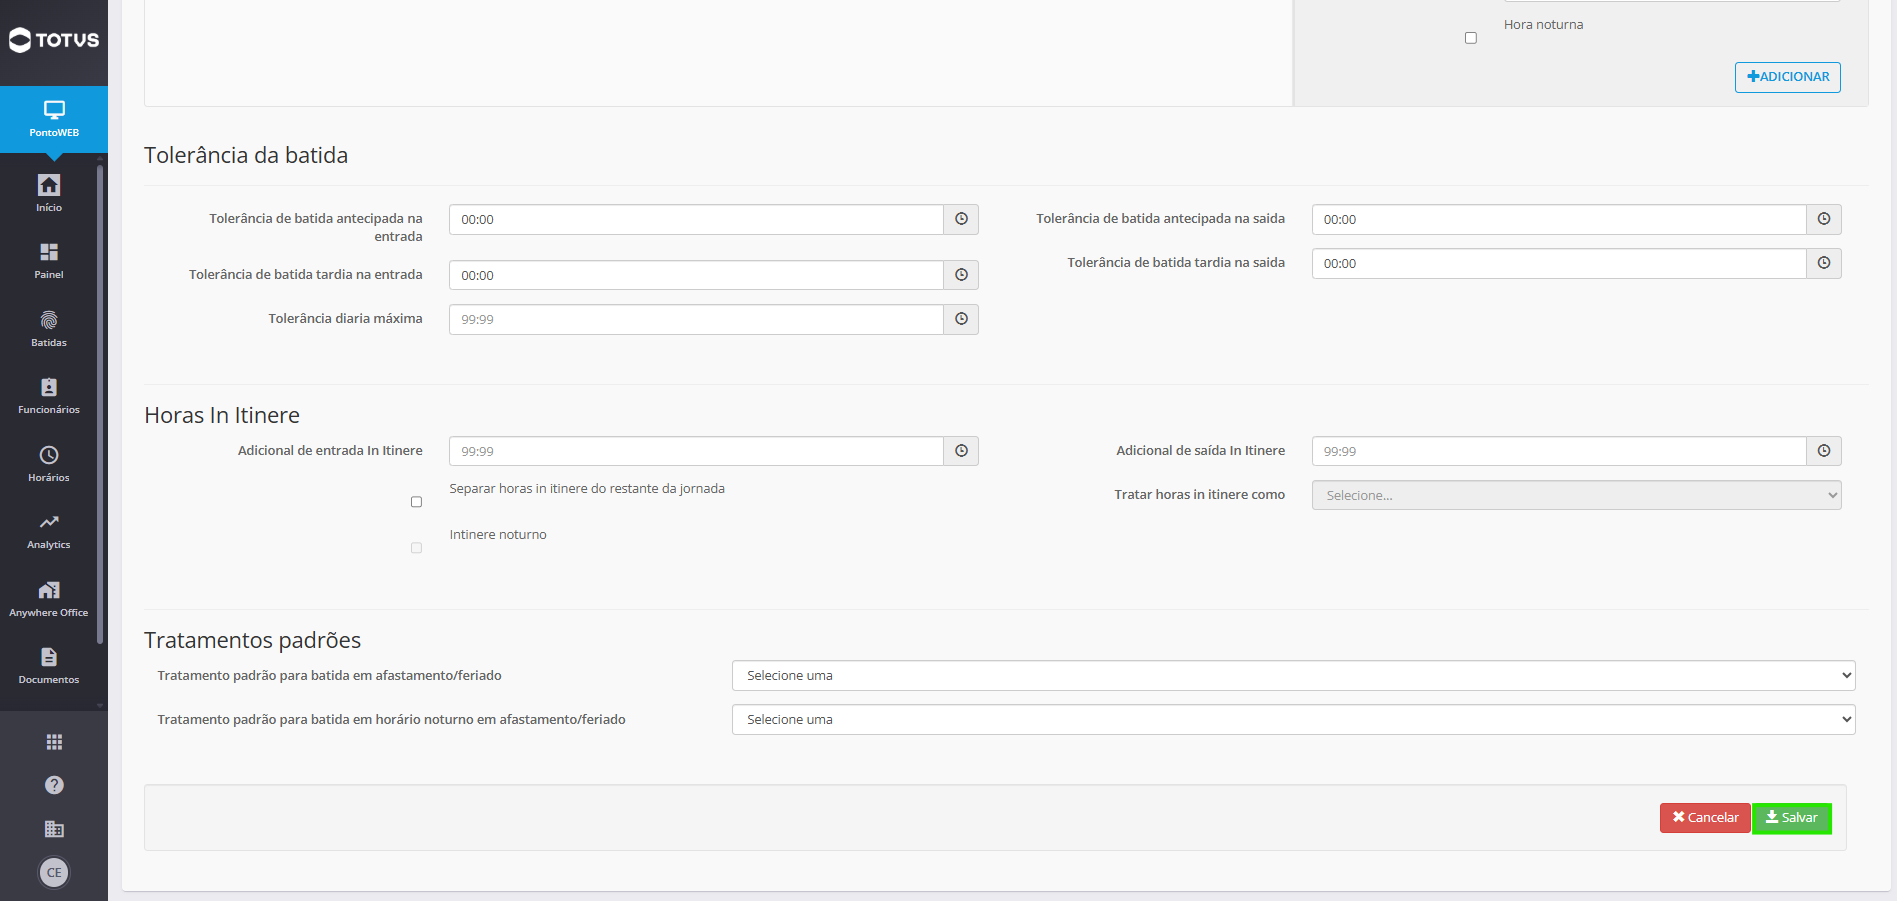Check the Intinere noturno checkbox
This screenshot has width=1897, height=901.
[416, 548]
